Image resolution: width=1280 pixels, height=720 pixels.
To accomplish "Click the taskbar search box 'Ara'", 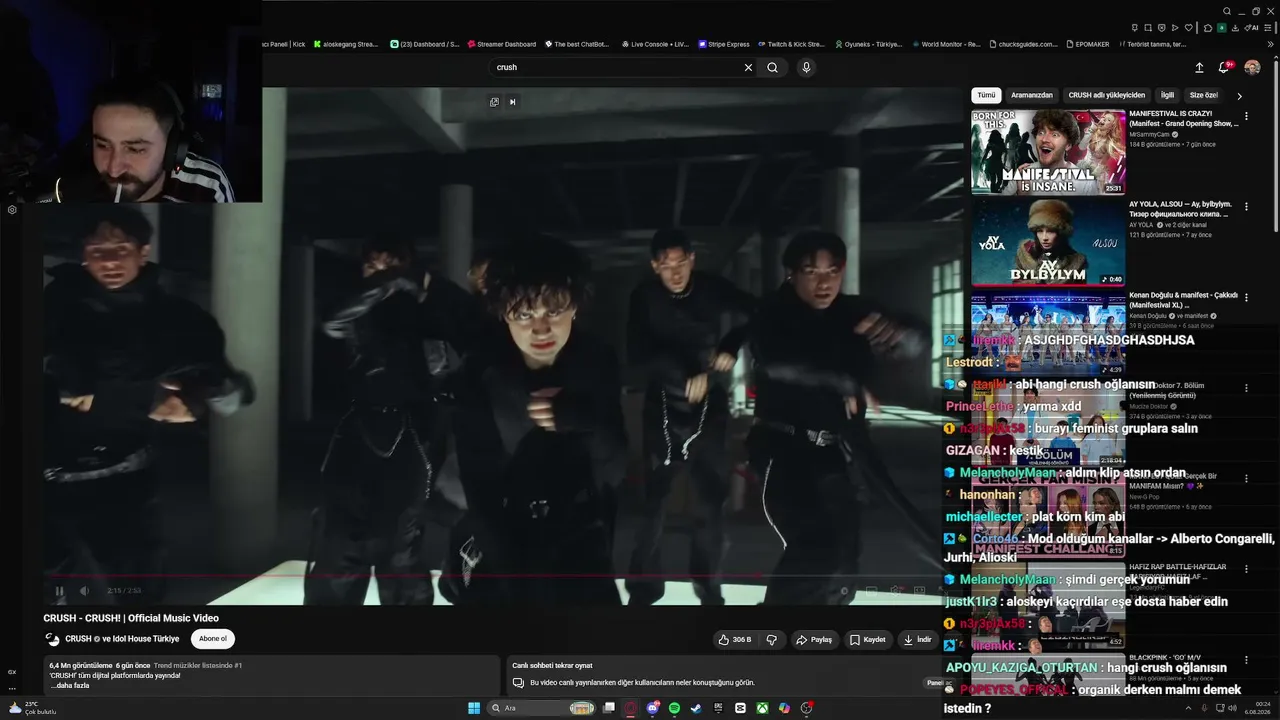I will click(543, 708).
